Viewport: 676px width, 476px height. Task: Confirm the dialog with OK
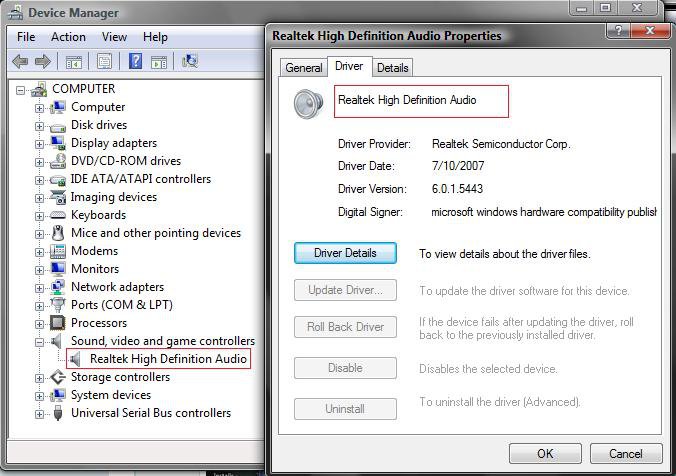tap(545, 454)
